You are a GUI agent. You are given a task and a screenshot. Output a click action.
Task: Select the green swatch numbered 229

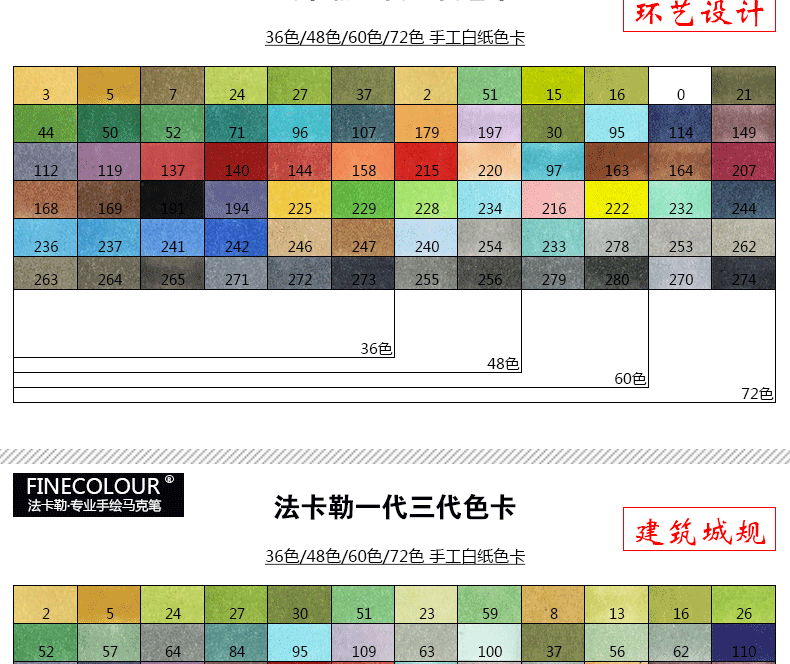point(363,200)
